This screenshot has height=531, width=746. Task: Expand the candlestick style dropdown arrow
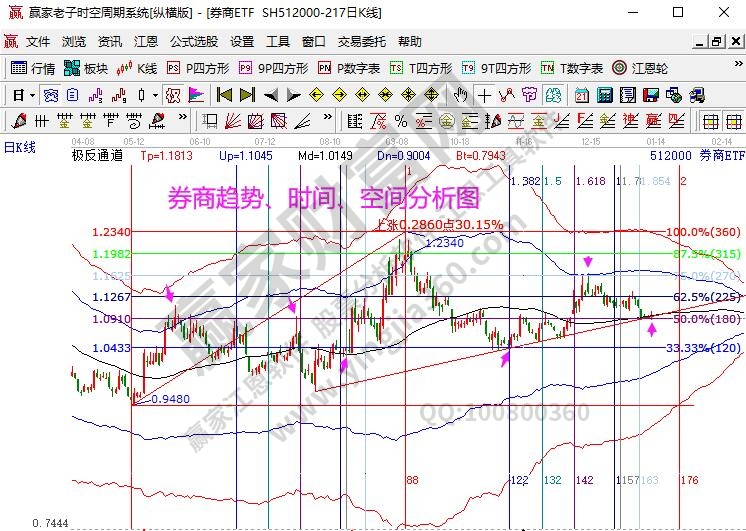coord(154,95)
